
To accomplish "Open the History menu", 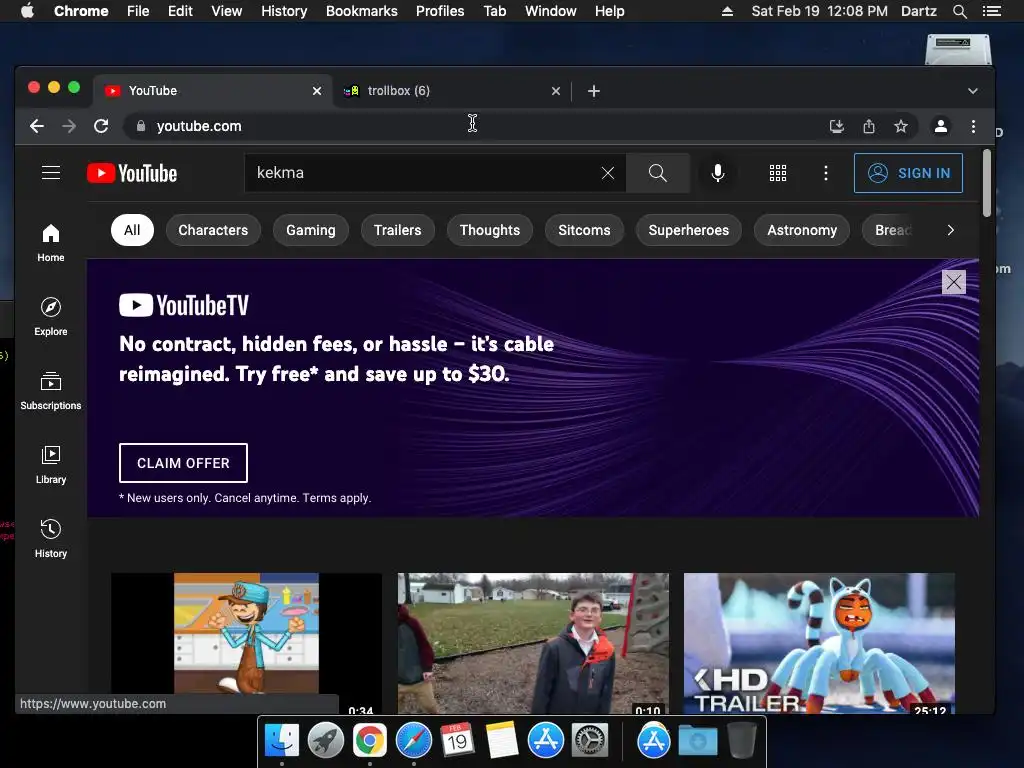I will pos(284,11).
